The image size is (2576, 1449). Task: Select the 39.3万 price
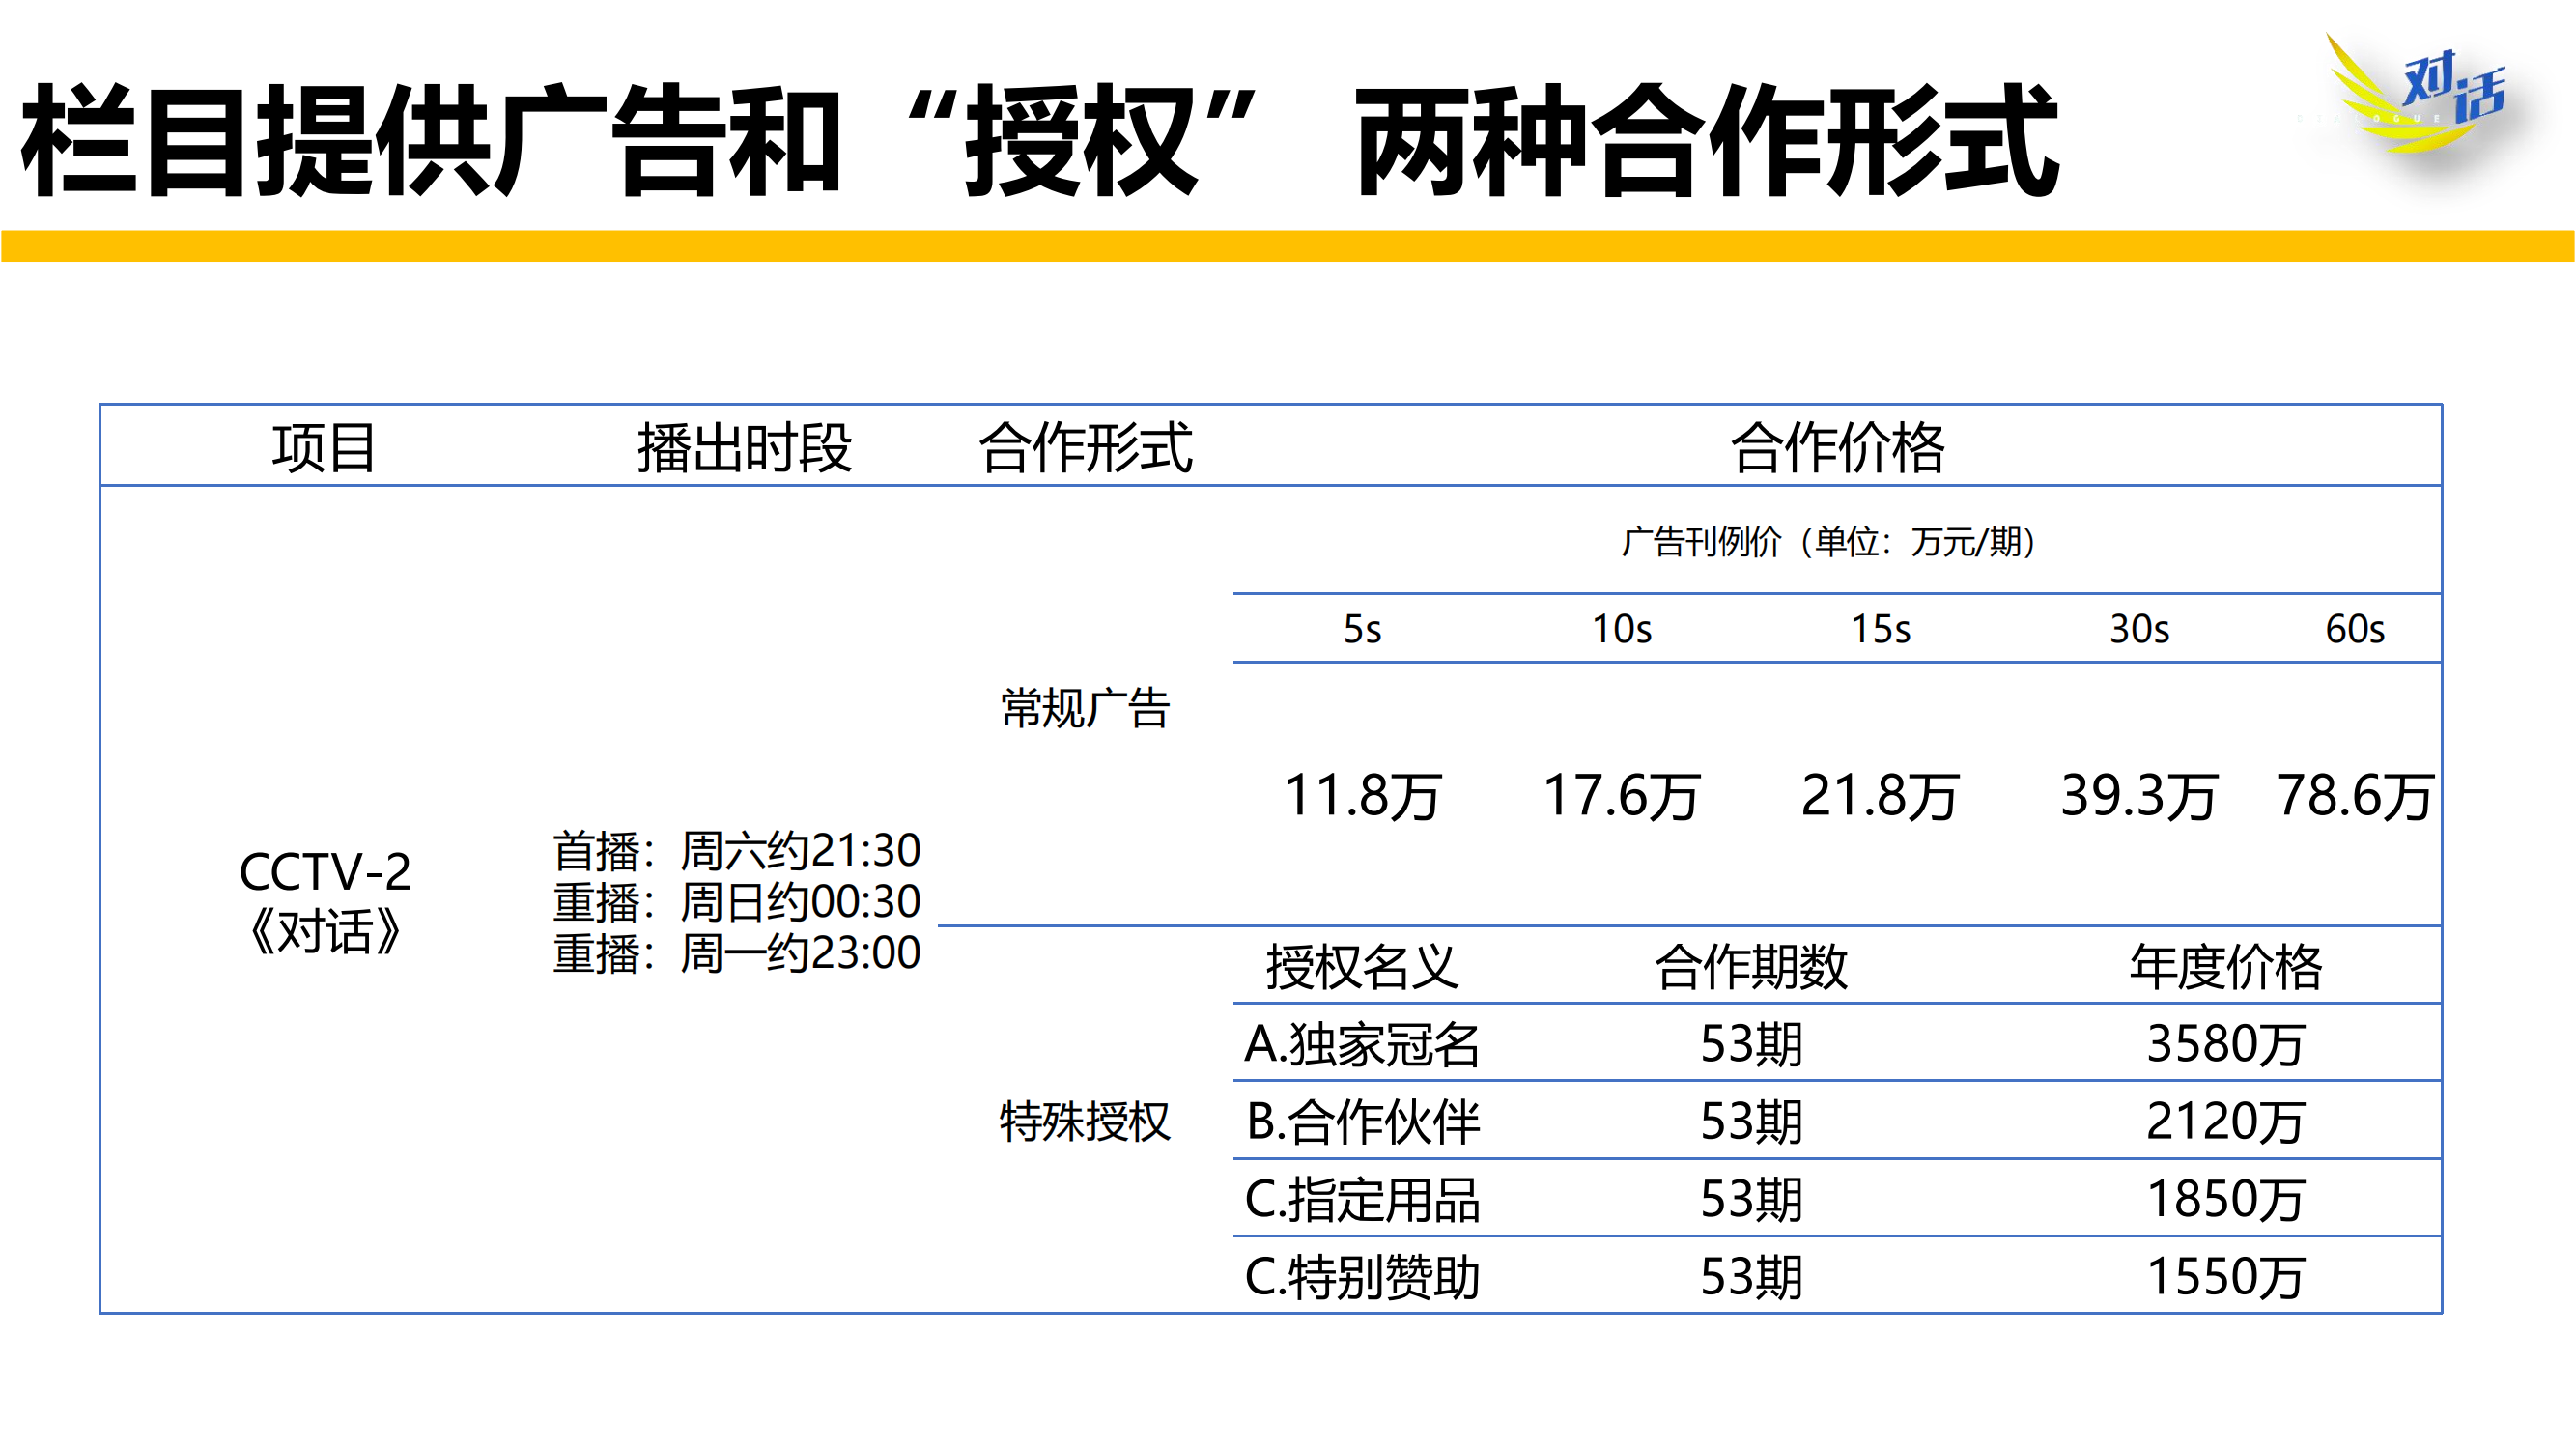(x=2139, y=796)
